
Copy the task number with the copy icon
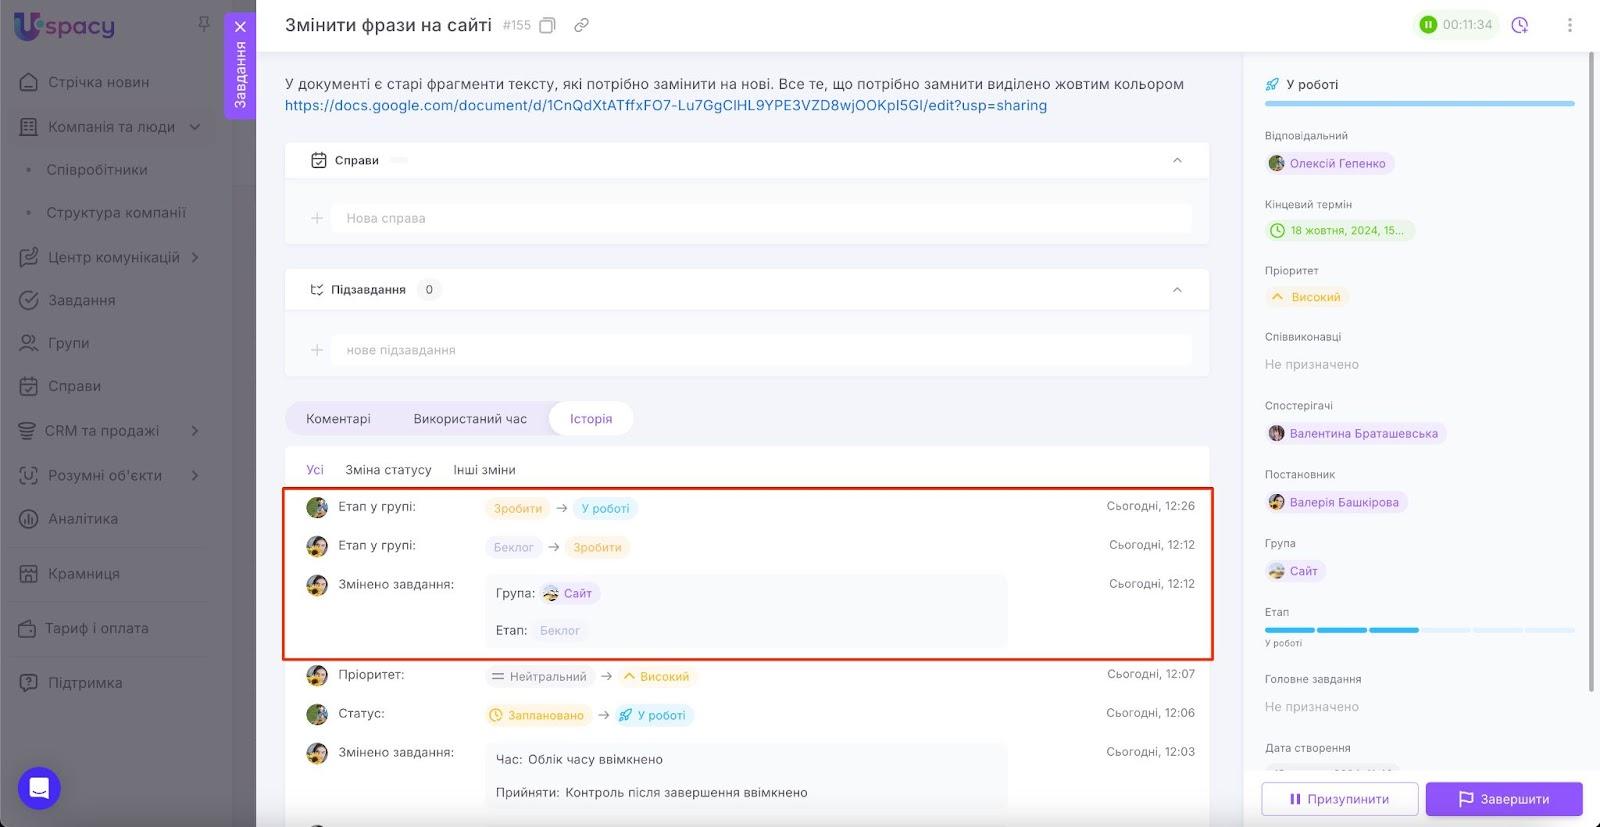pyautogui.click(x=547, y=25)
